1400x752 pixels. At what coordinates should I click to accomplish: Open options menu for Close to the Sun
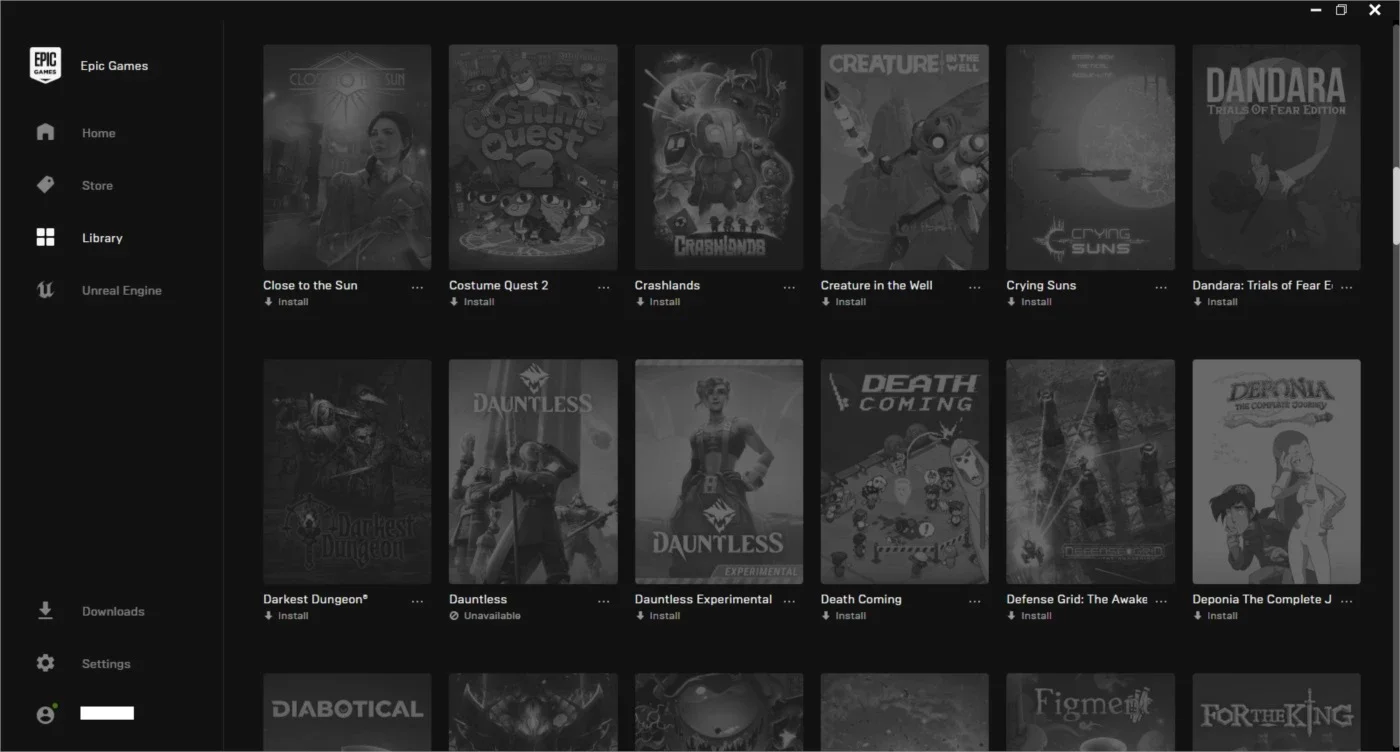point(417,287)
